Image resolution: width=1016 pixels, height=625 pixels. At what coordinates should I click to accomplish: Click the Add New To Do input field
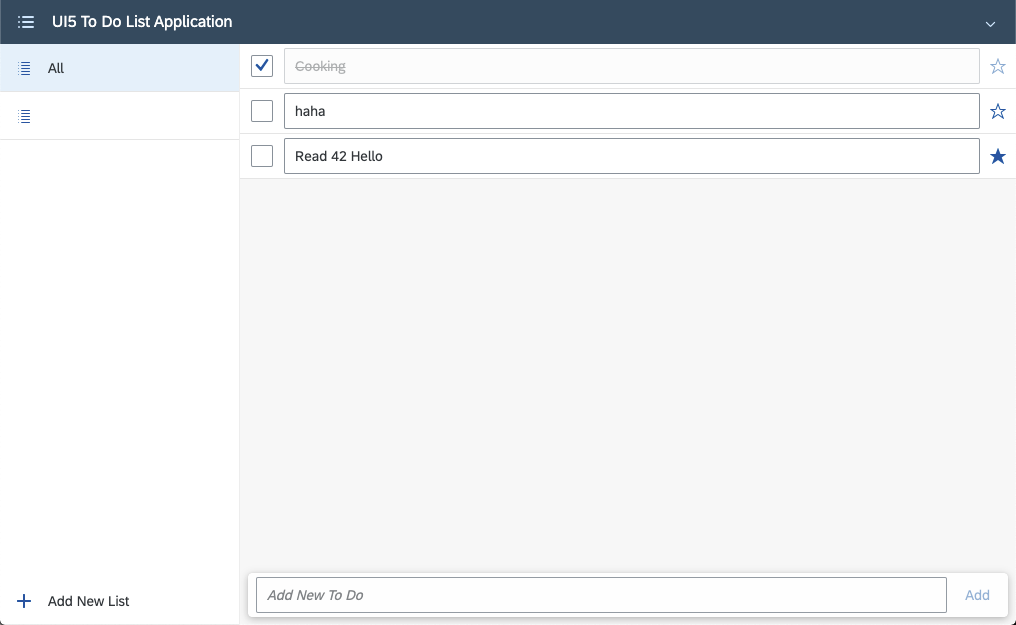pyautogui.click(x=600, y=594)
